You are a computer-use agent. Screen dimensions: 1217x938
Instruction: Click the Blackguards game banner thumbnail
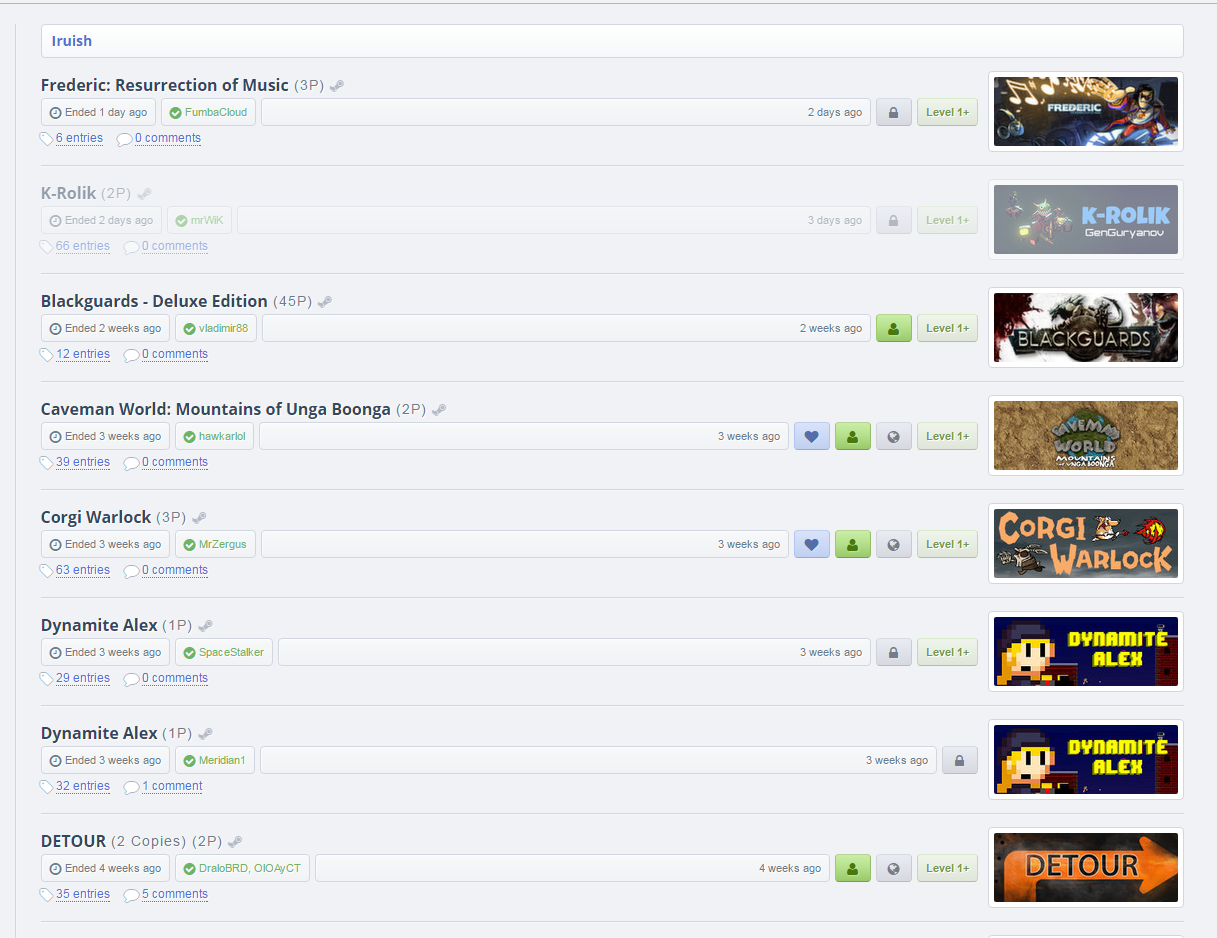pos(1086,328)
